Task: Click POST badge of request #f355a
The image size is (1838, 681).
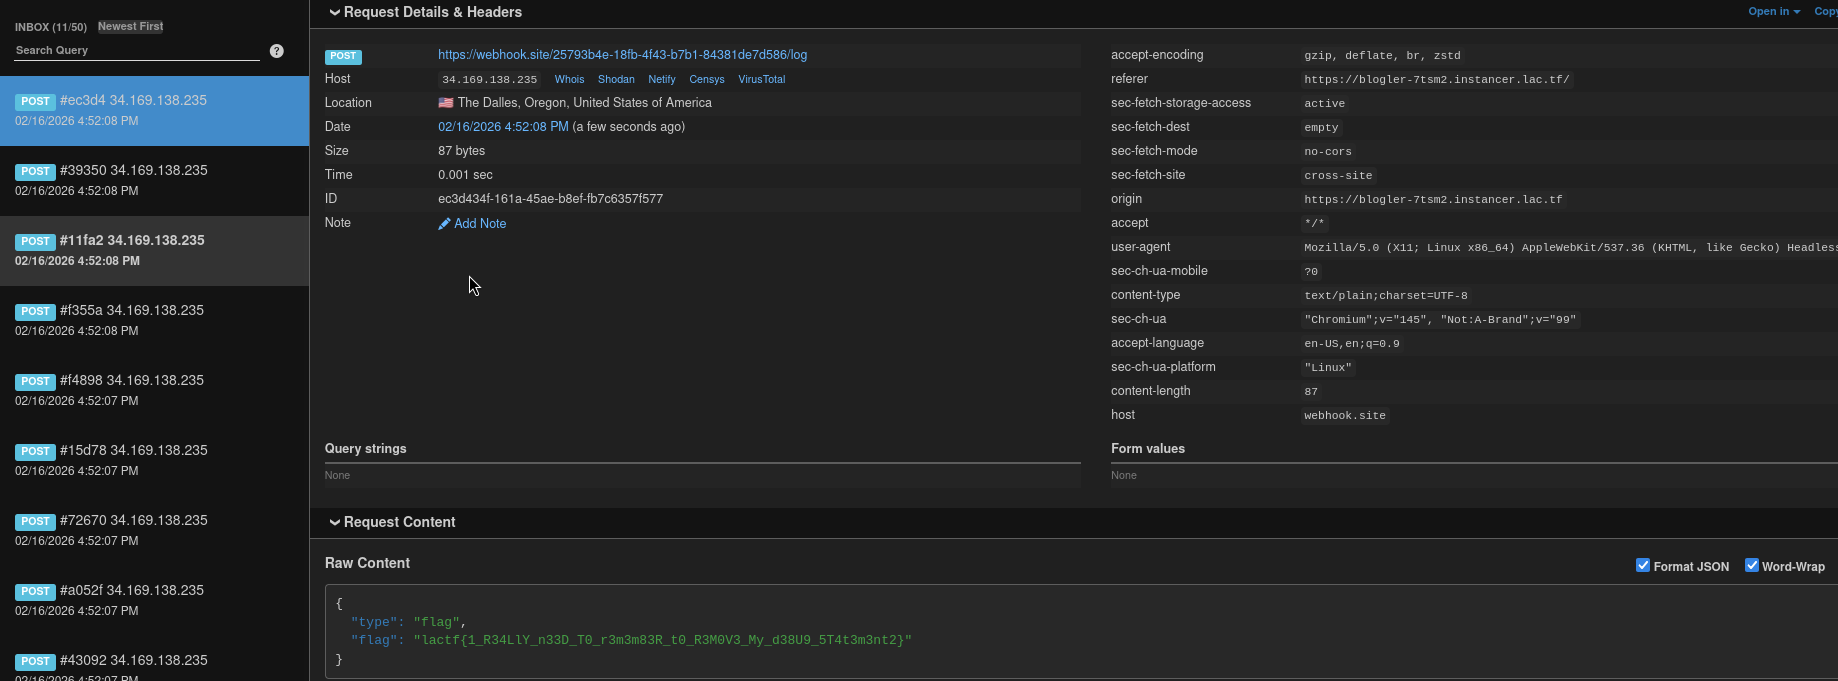Action: [x=35, y=311]
